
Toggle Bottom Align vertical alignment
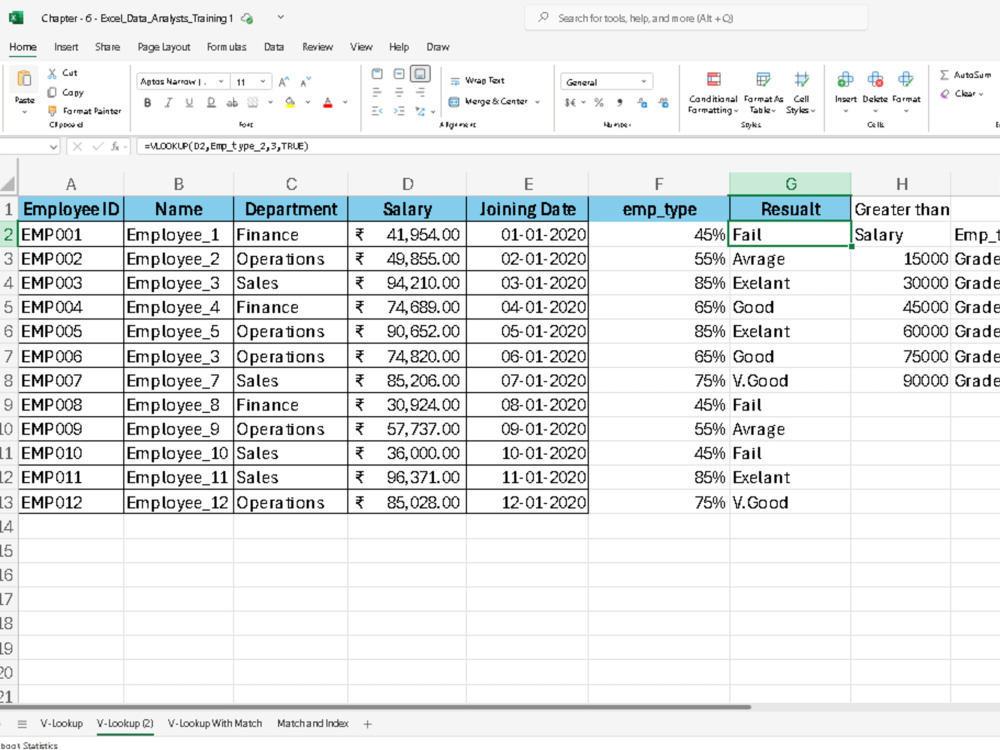(x=420, y=74)
